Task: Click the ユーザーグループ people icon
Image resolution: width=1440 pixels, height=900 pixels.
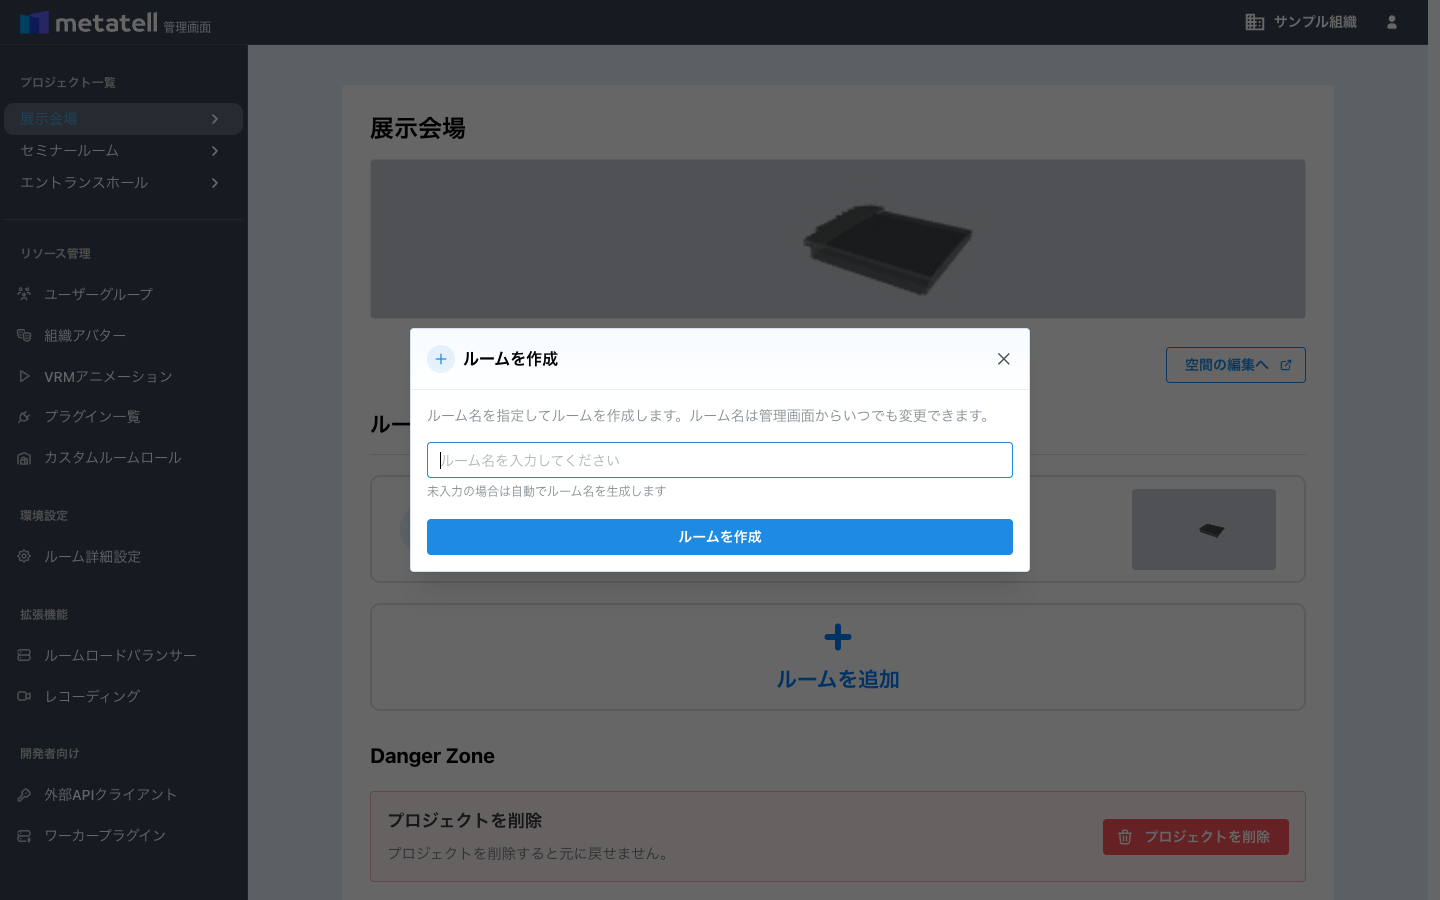Action: click(24, 294)
